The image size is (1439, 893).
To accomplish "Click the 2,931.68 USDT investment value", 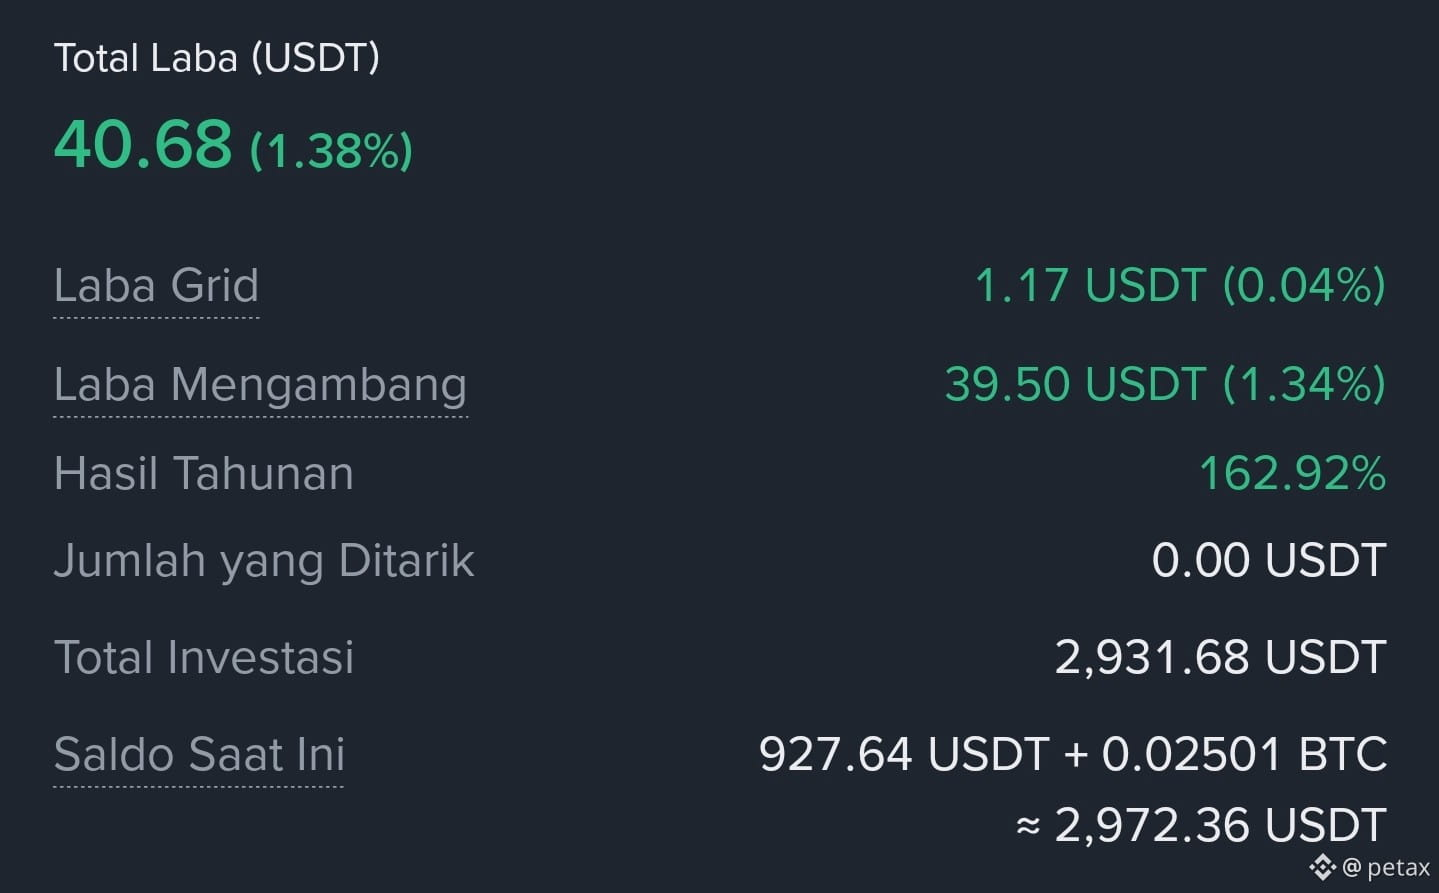I will pos(1221,658).
